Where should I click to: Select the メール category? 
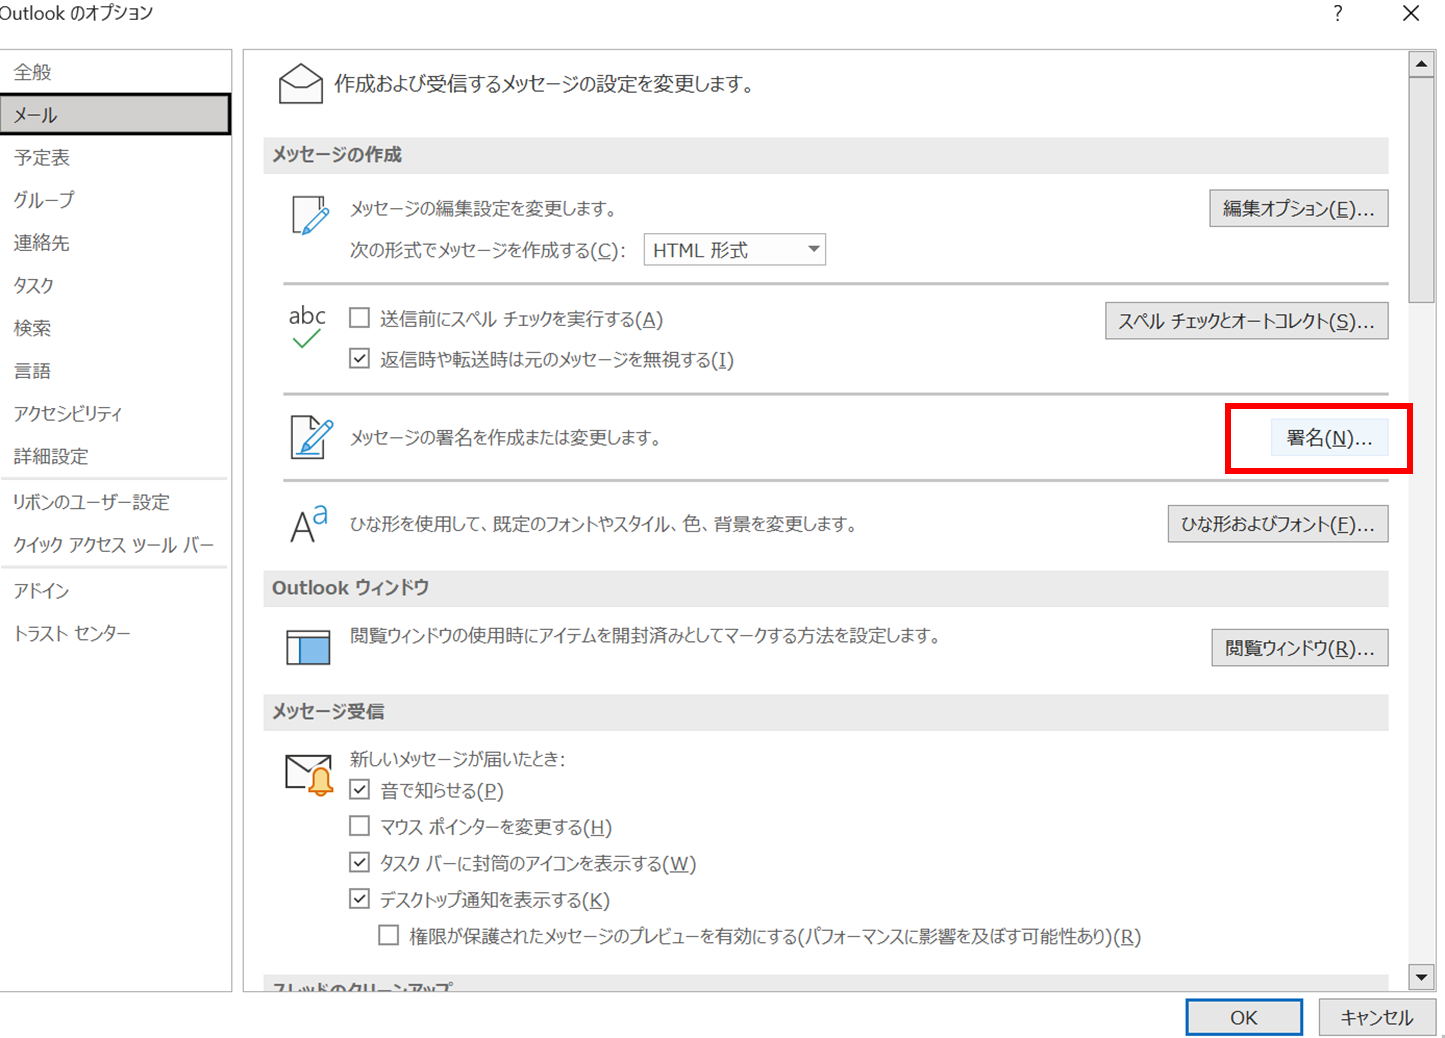click(x=115, y=115)
